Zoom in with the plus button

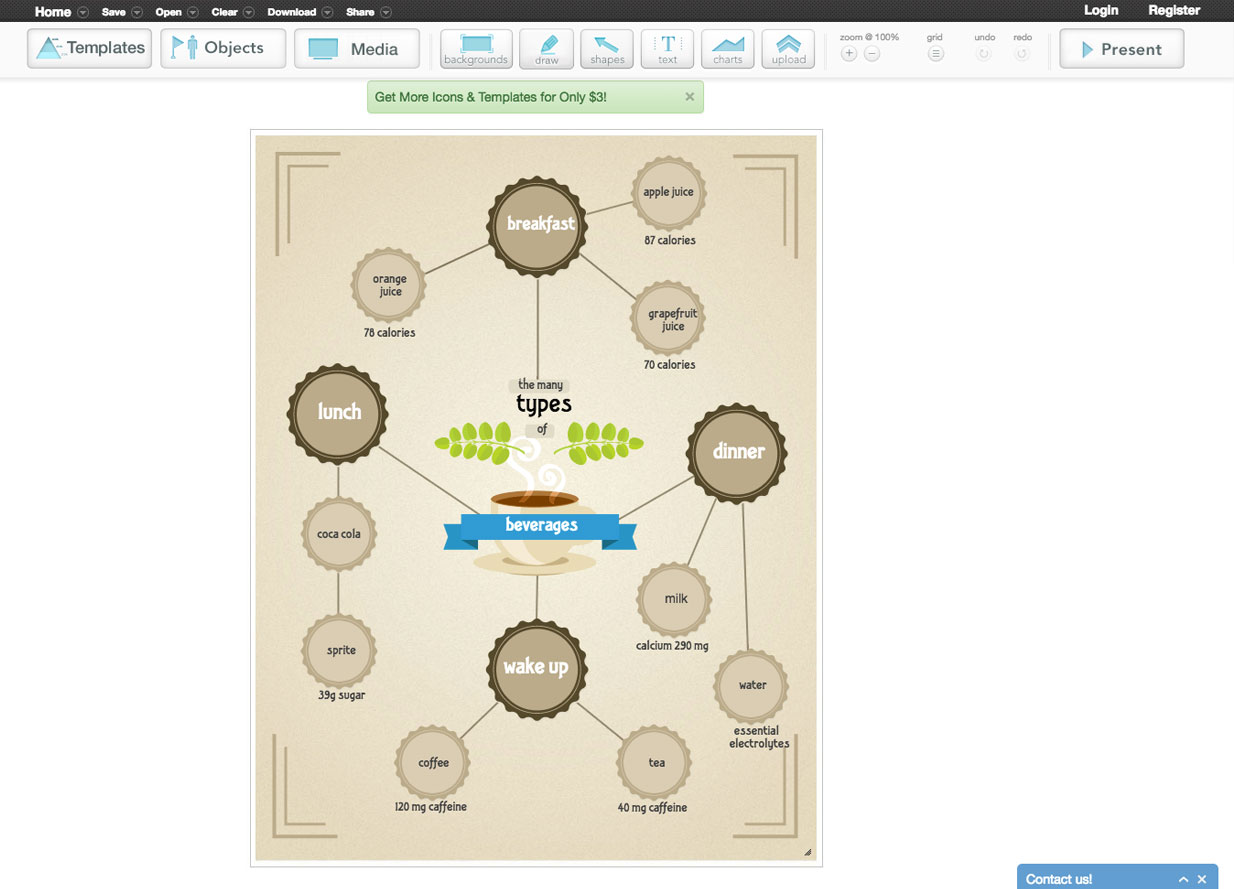click(849, 54)
